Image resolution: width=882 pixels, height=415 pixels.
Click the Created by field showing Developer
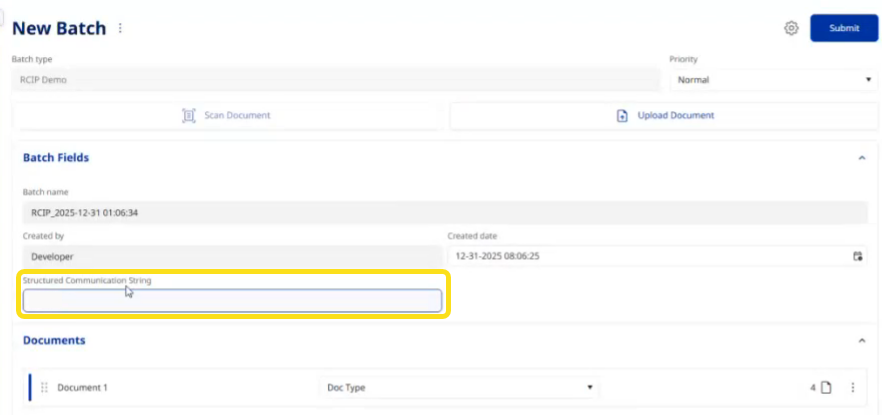tap(231, 256)
